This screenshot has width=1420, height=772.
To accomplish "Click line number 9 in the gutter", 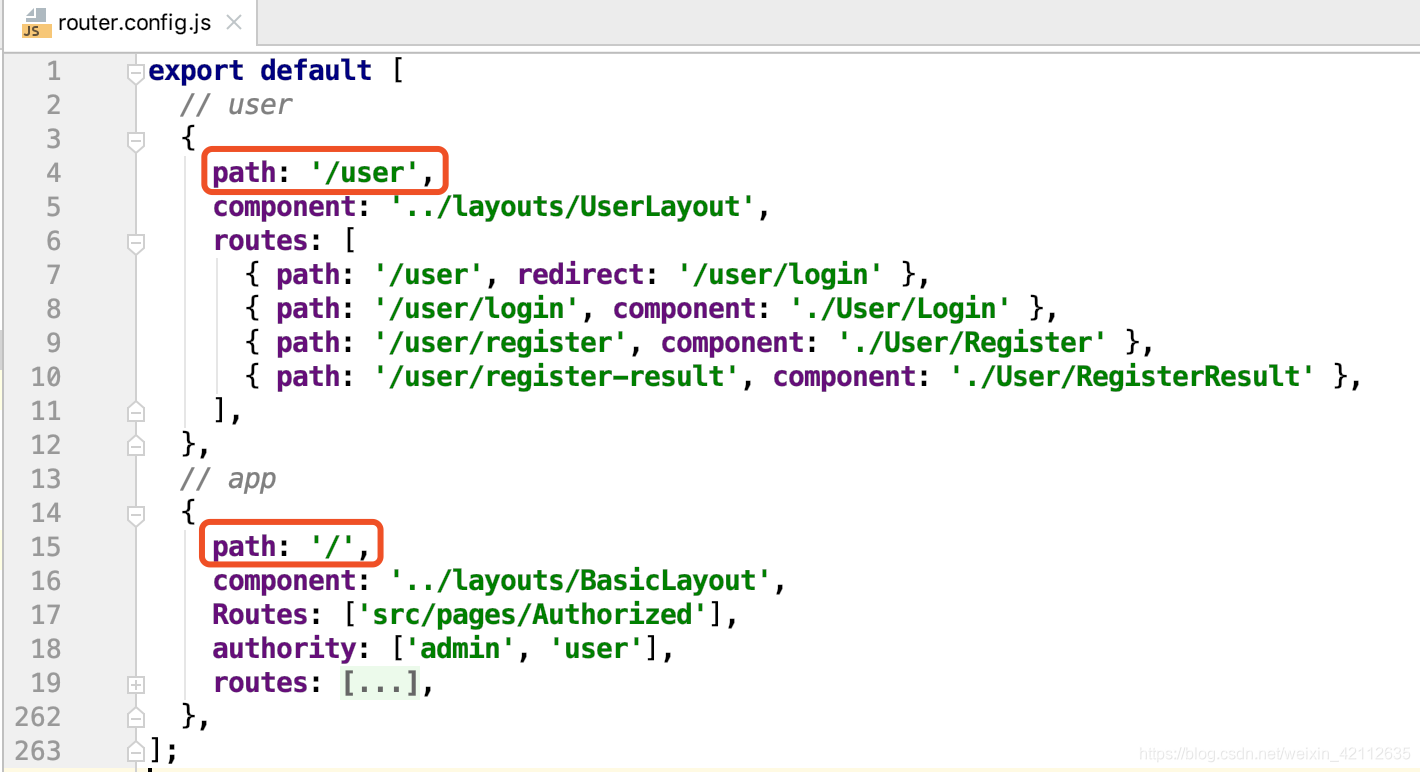I will (53, 343).
